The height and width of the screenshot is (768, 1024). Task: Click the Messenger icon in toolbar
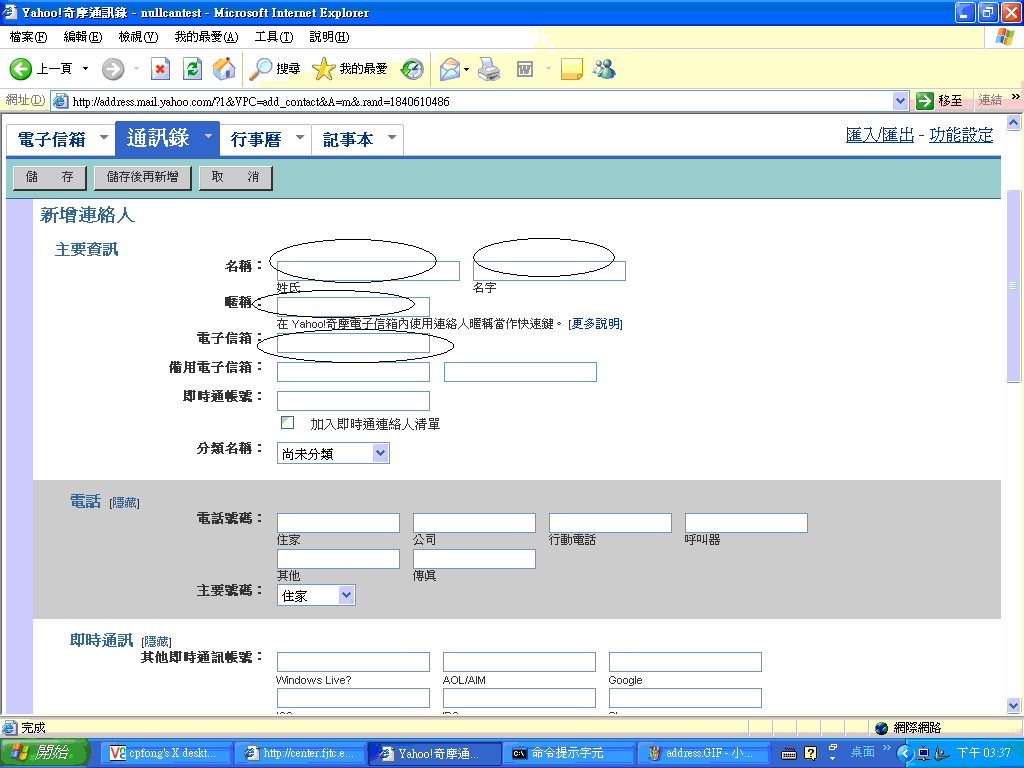pyautogui.click(x=604, y=69)
